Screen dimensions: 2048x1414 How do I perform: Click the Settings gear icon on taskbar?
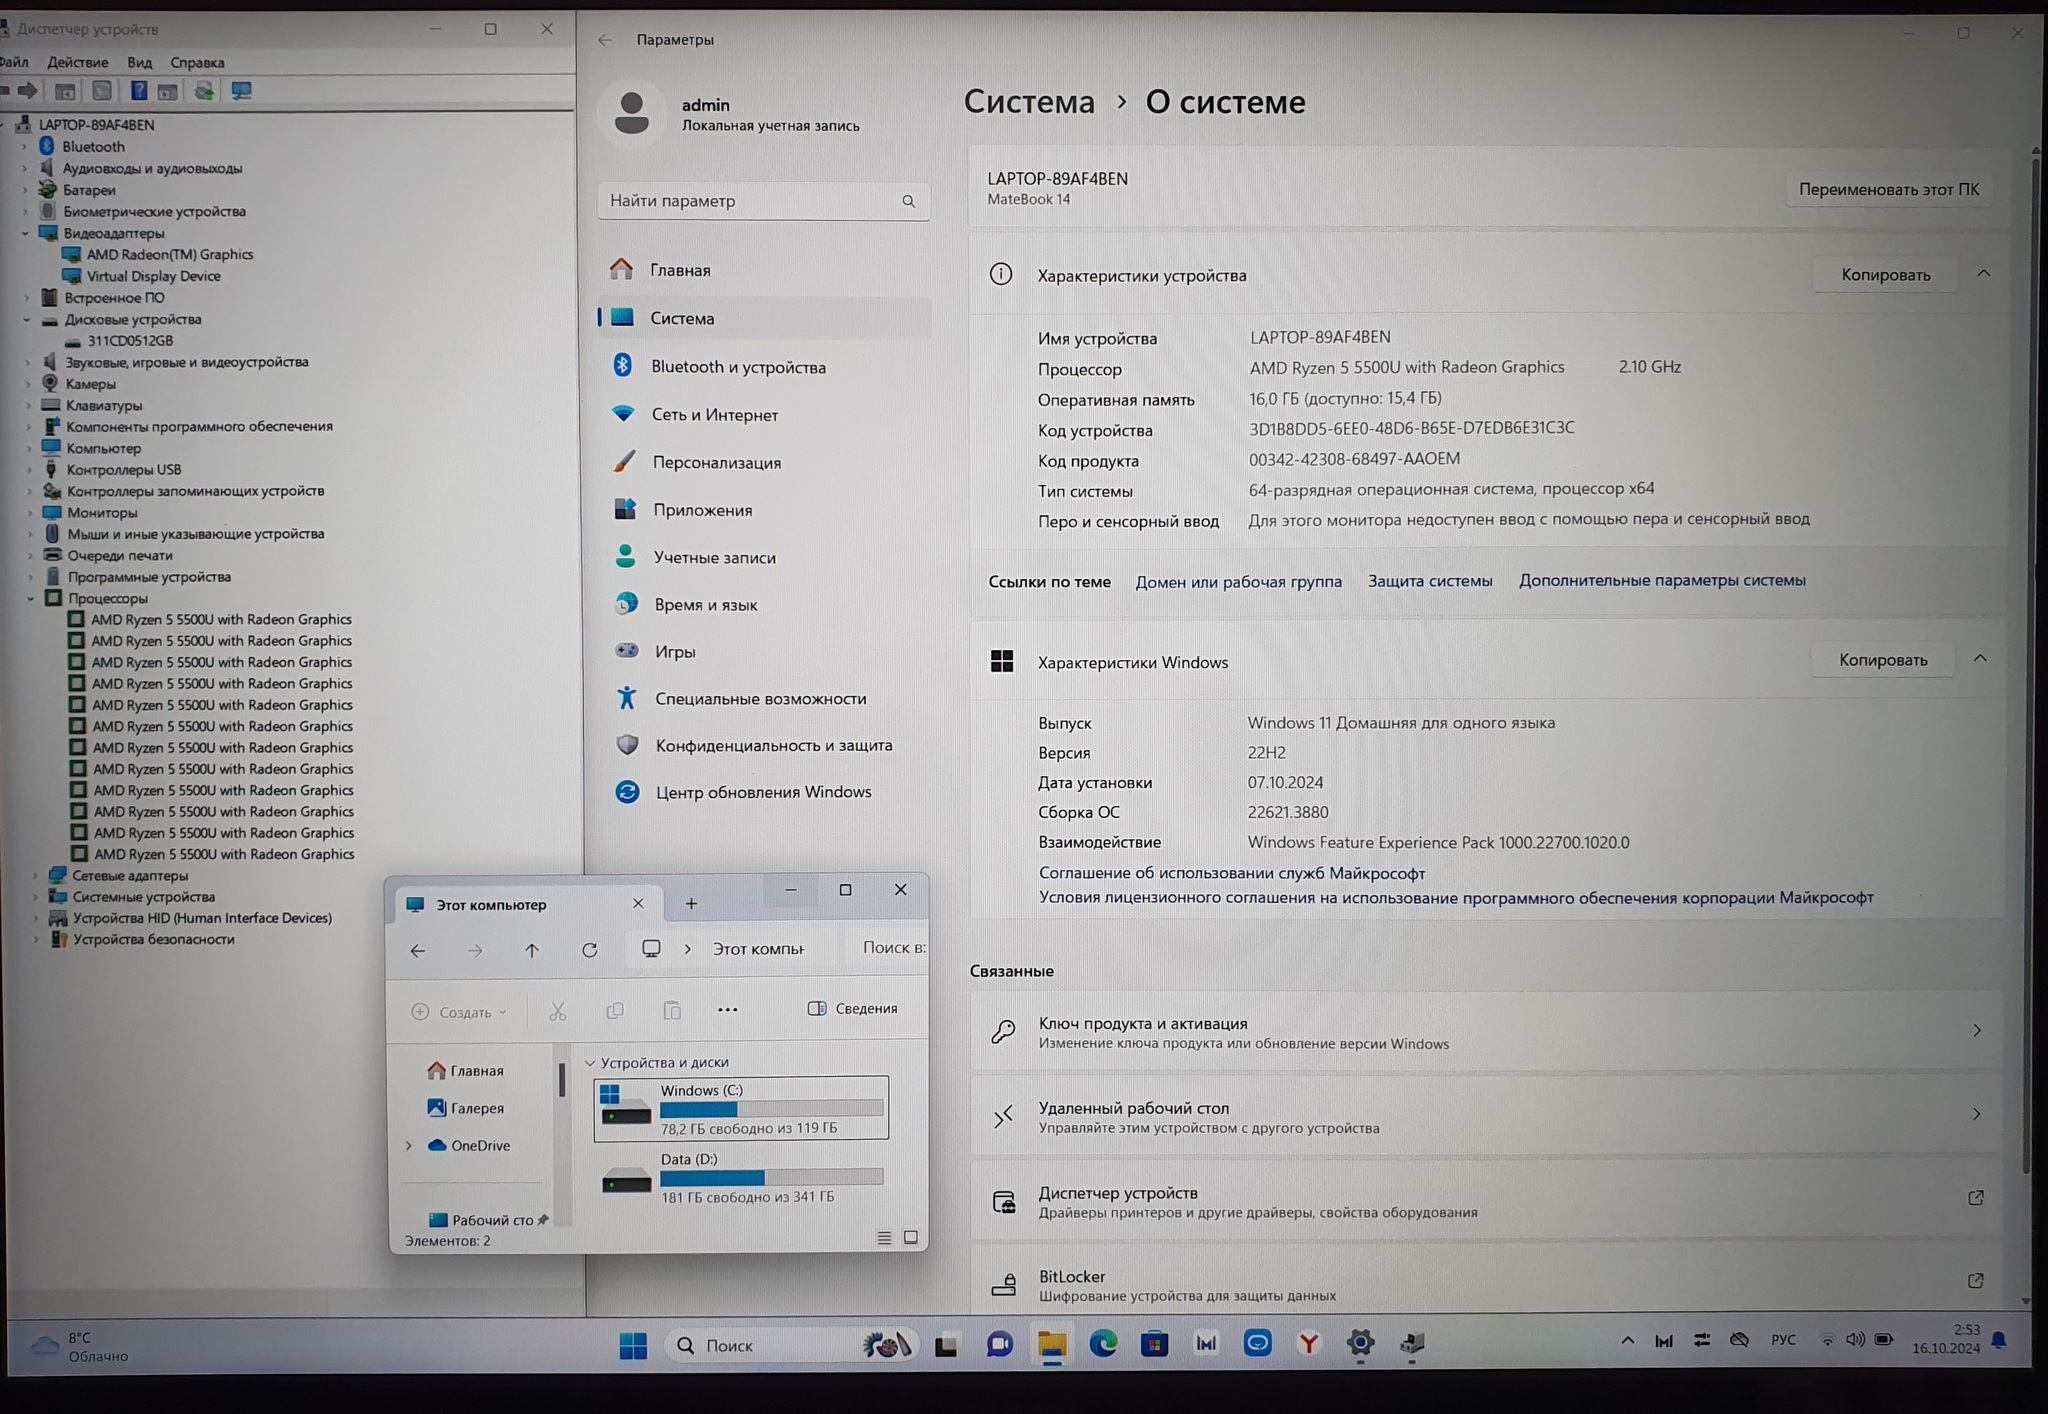click(1360, 1344)
